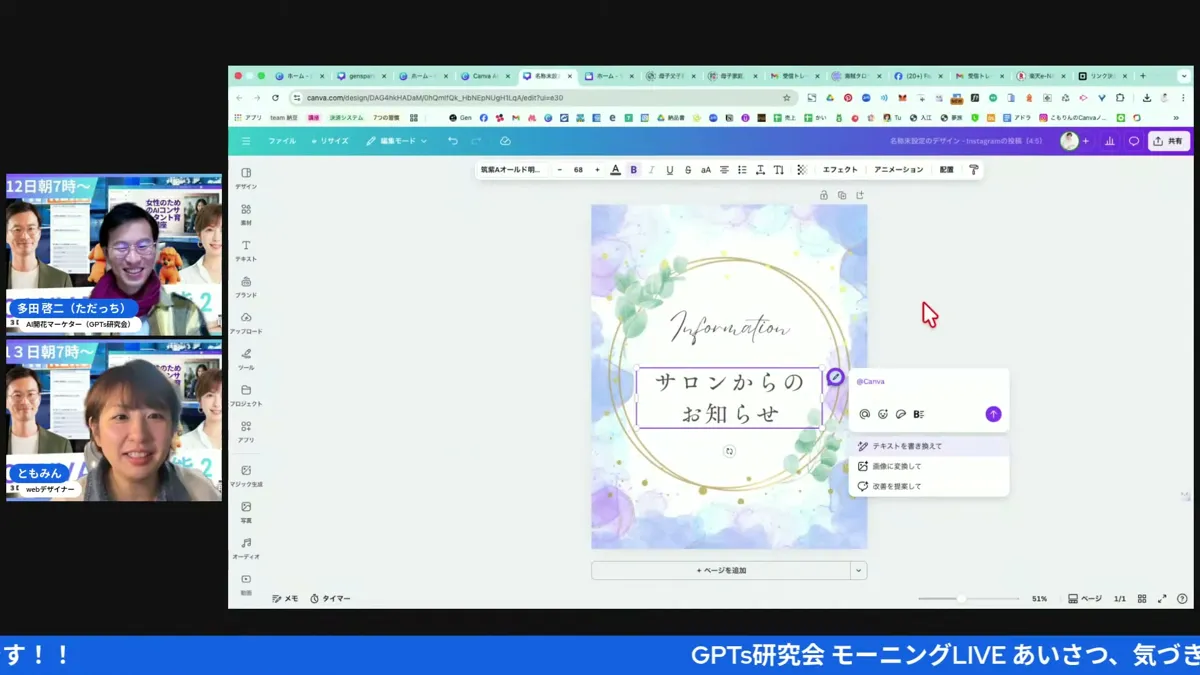The image size is (1200, 675).
Task: Open the ブランド panel
Action: pos(246,286)
